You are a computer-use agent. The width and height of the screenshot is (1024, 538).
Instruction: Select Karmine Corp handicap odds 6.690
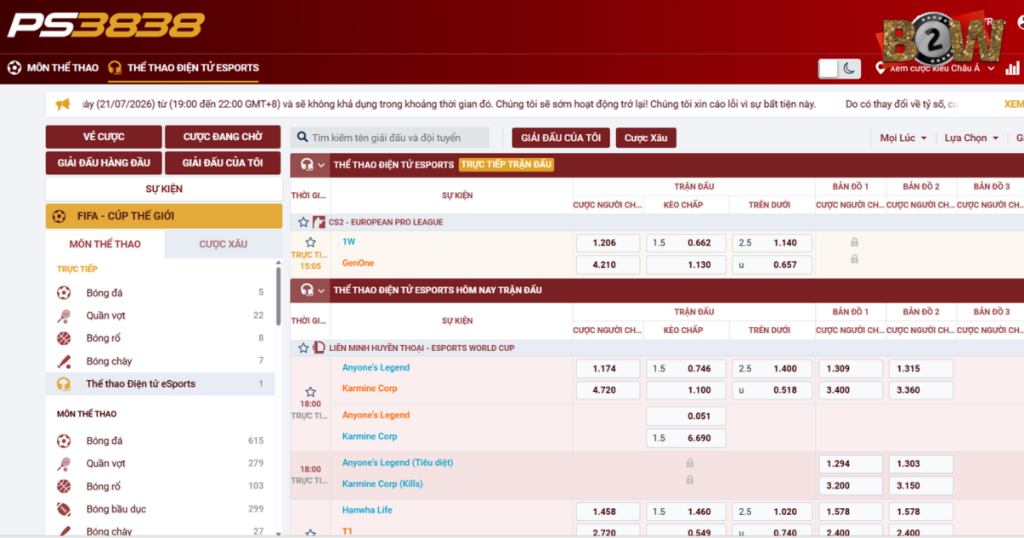coord(686,438)
